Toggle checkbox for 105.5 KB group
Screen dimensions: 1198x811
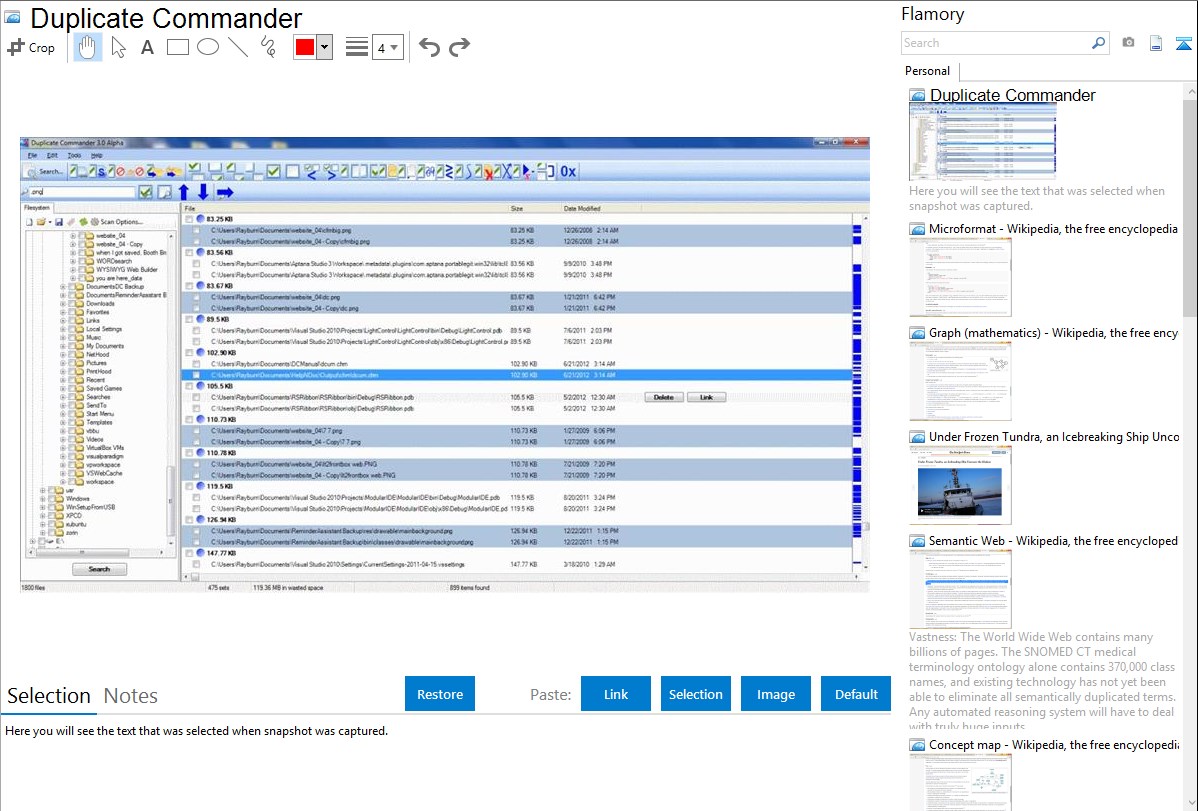point(189,386)
